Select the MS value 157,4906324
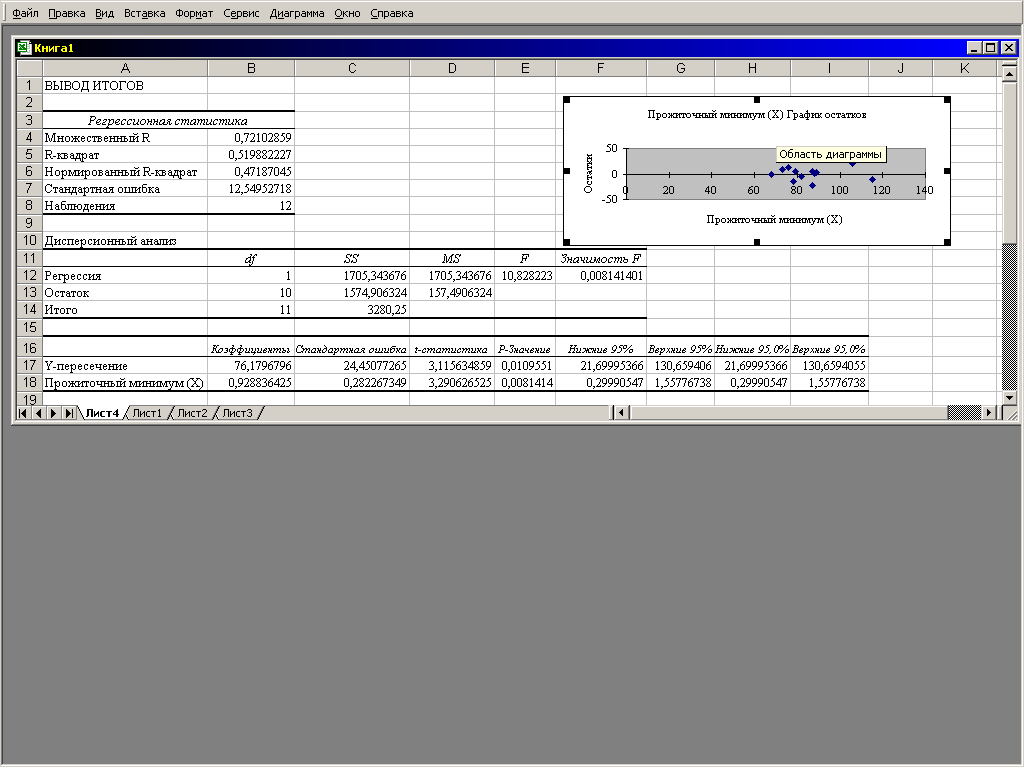Viewport: 1024px width, 768px height. 452,293
